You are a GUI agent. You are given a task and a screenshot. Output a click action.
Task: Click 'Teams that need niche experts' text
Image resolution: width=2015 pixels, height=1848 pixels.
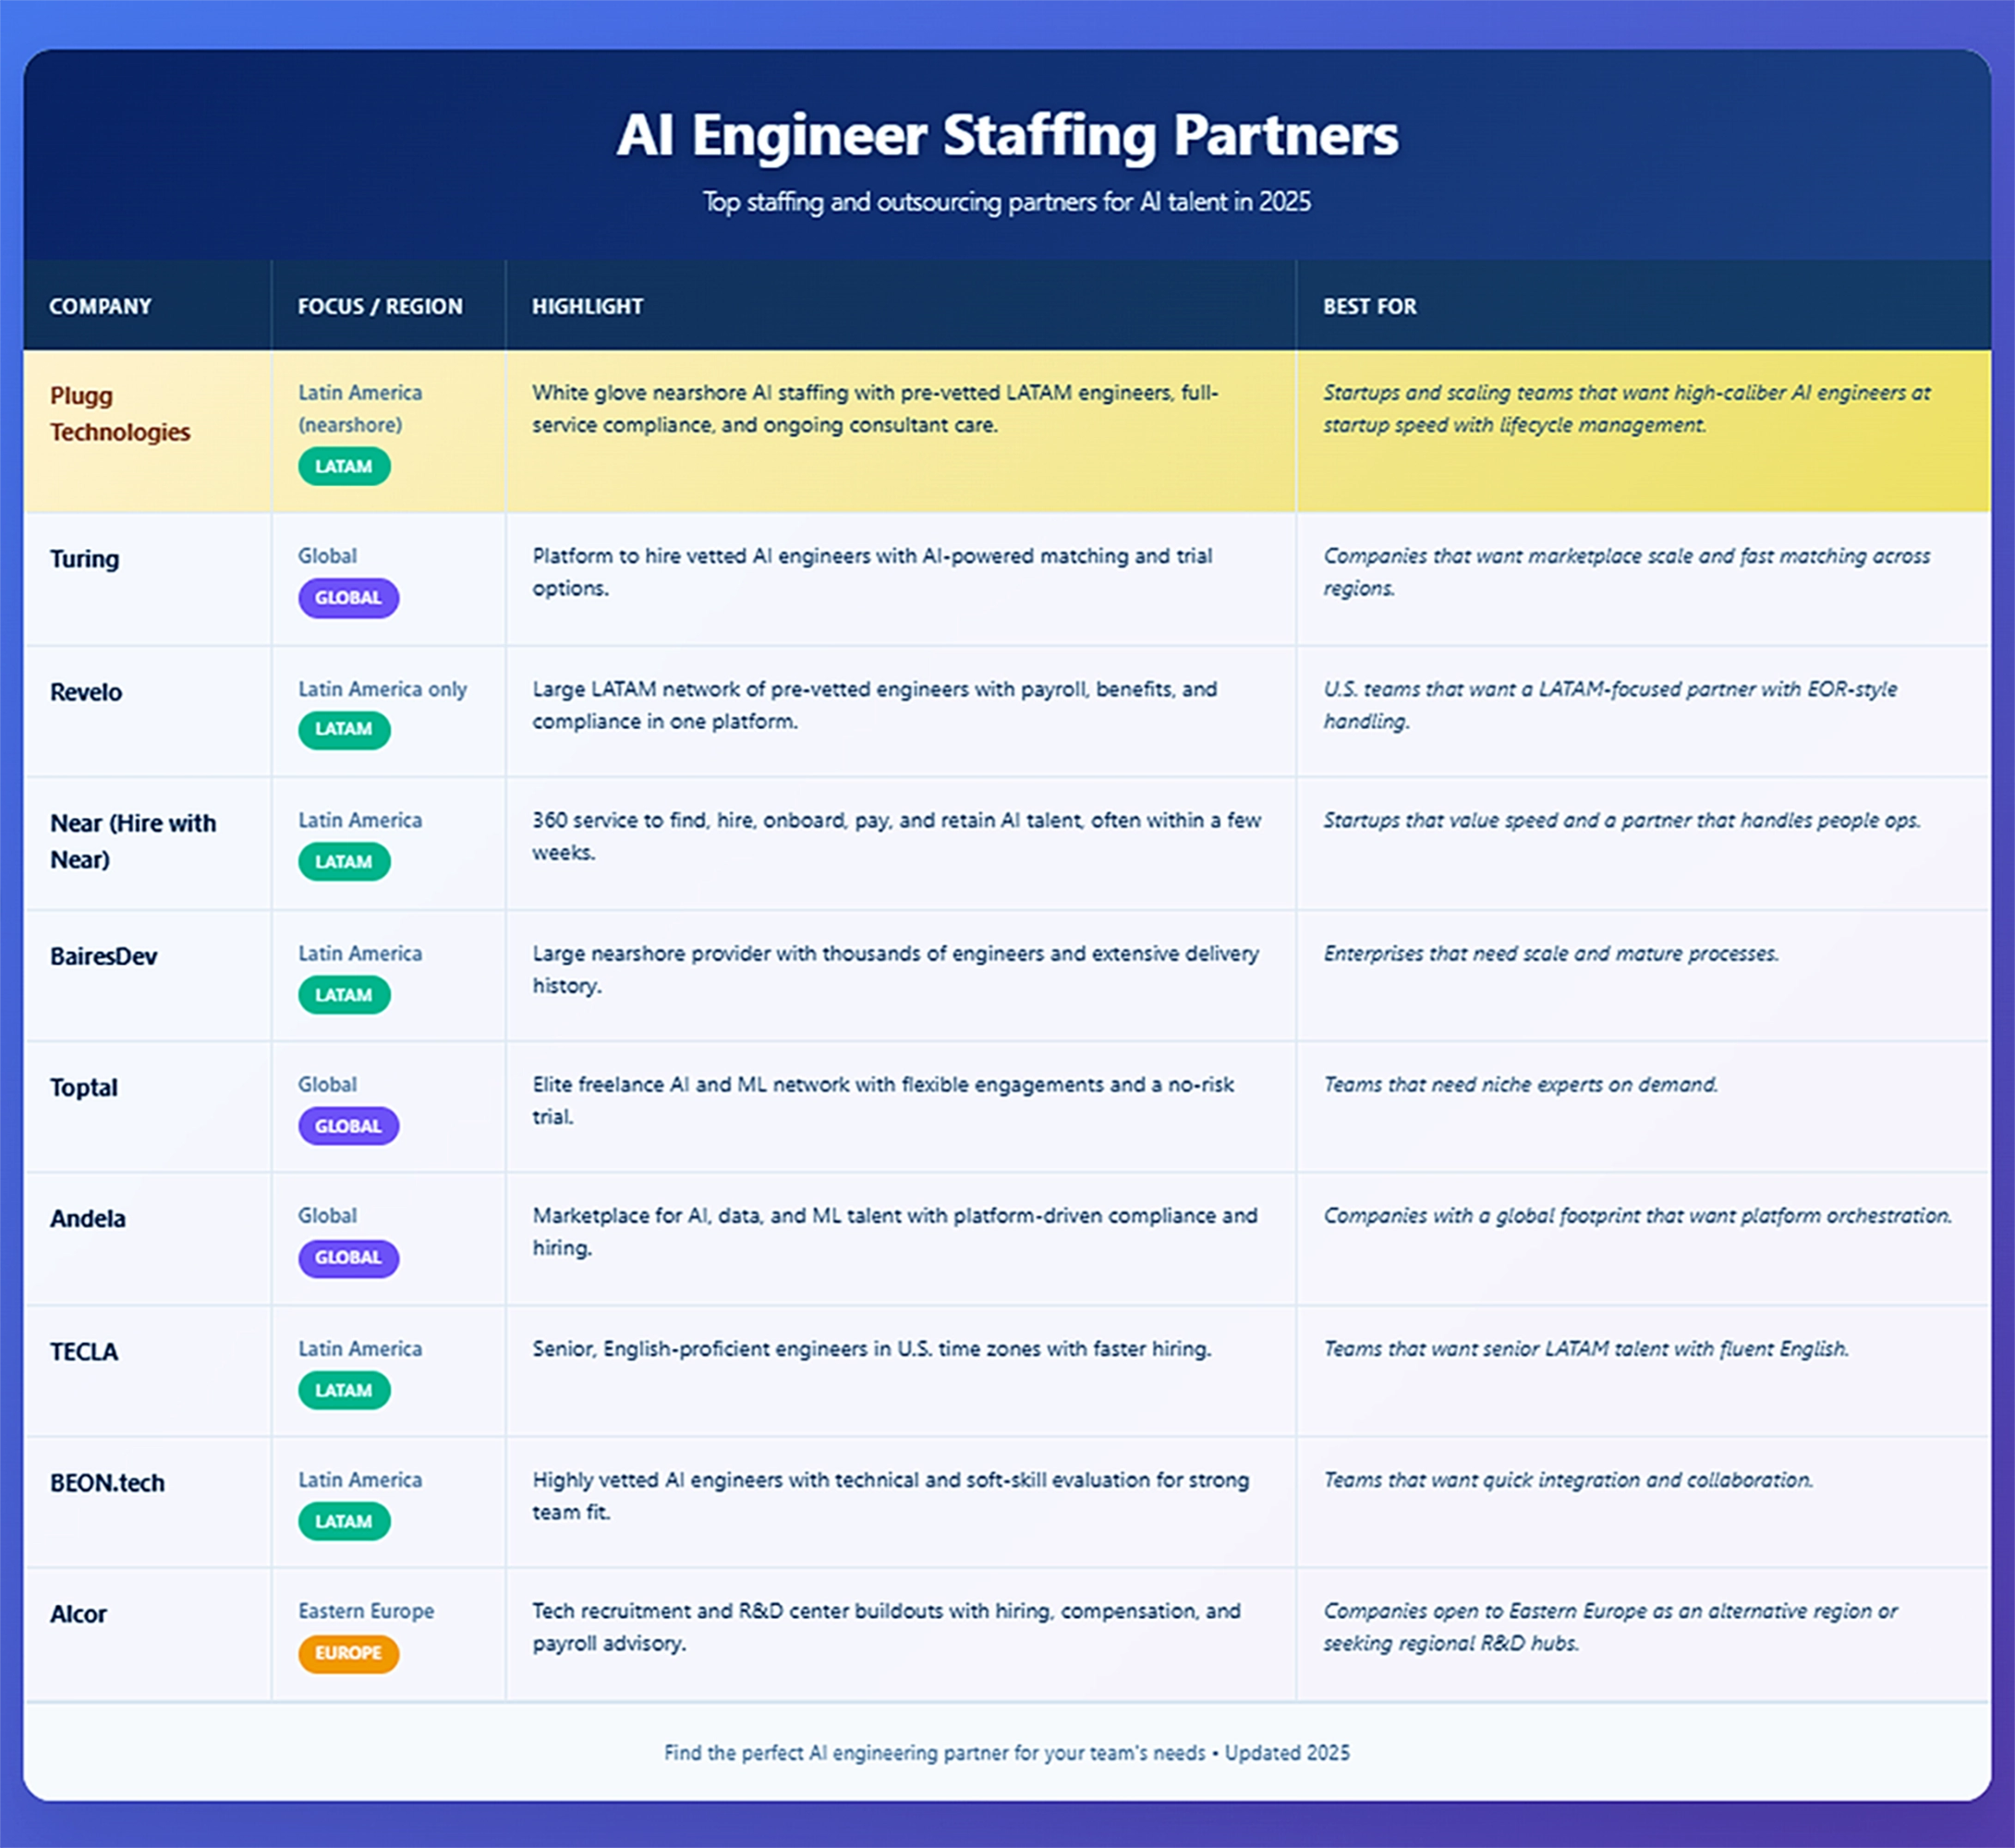click(1521, 1084)
